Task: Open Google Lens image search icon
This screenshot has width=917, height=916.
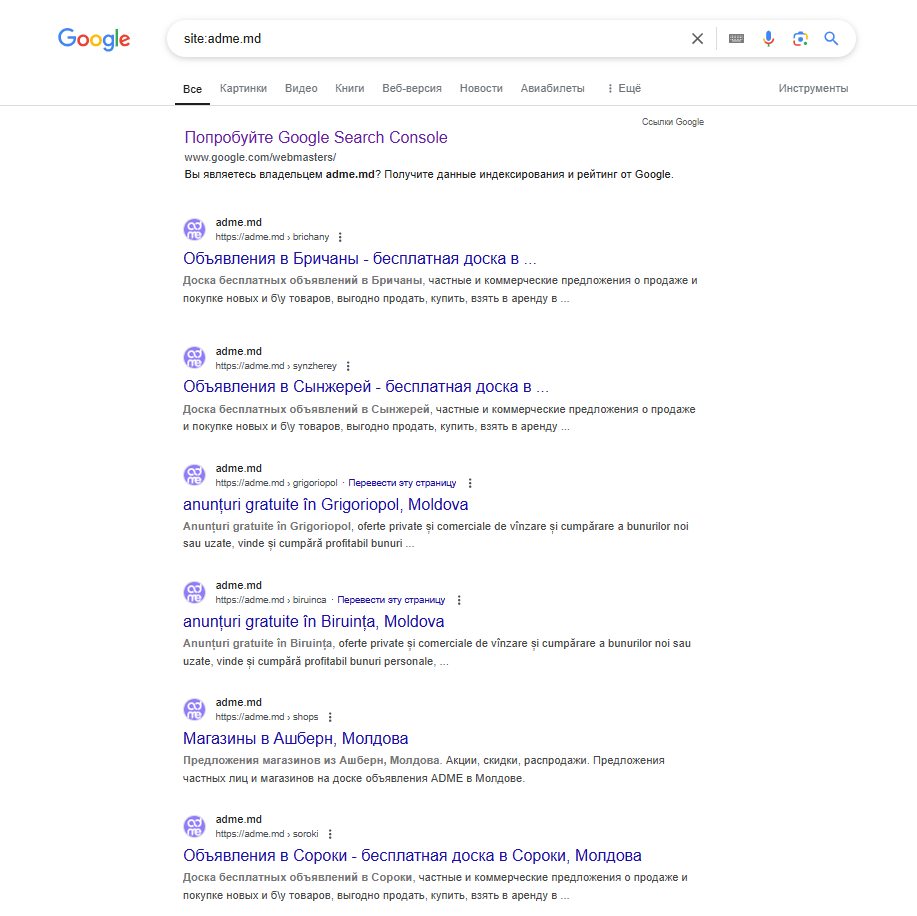Action: (799, 39)
